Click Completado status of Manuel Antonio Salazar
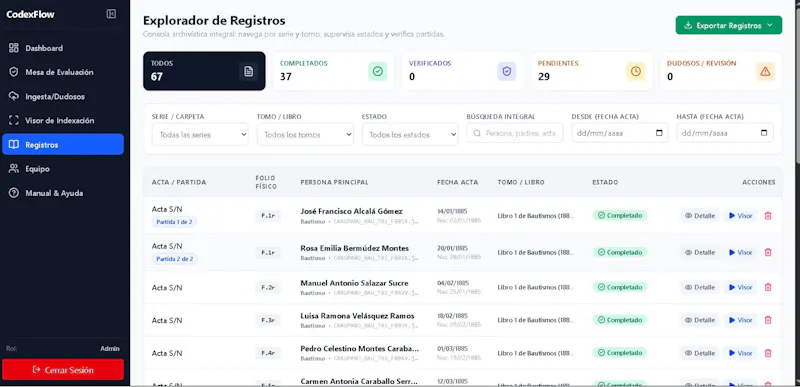The width and height of the screenshot is (800, 387). pos(620,287)
